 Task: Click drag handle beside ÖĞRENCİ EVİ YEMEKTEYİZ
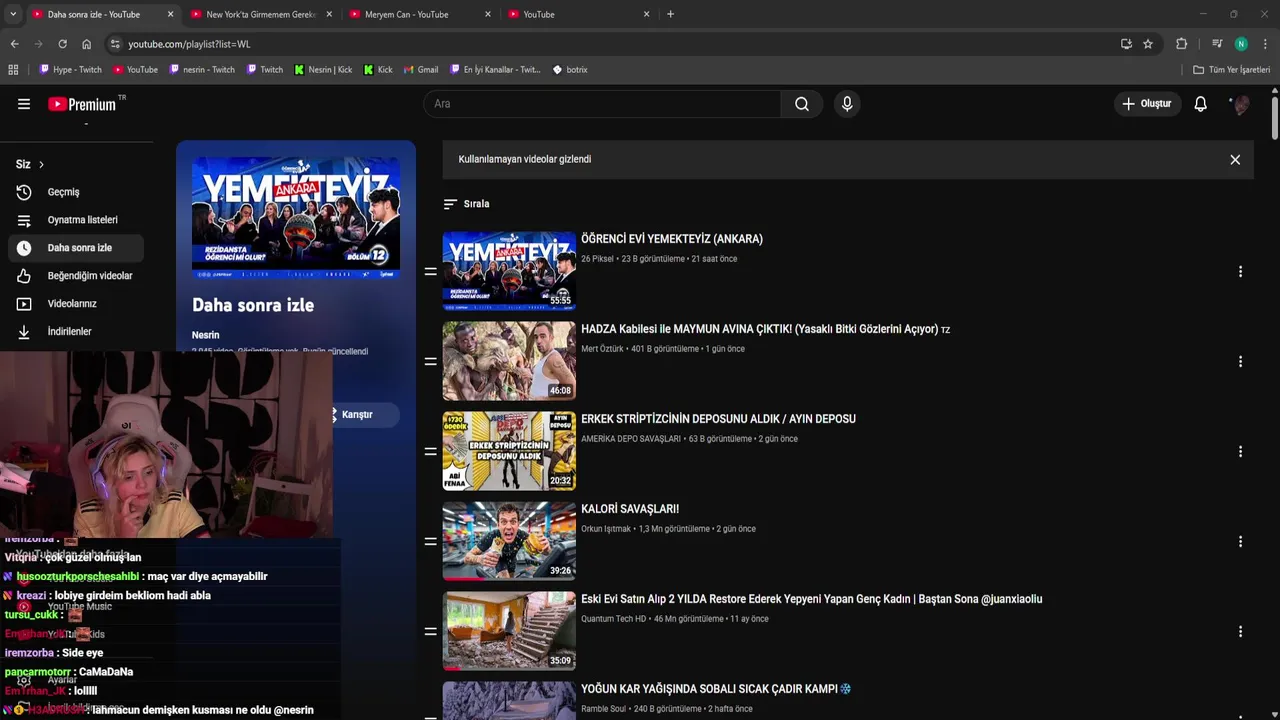tap(430, 271)
